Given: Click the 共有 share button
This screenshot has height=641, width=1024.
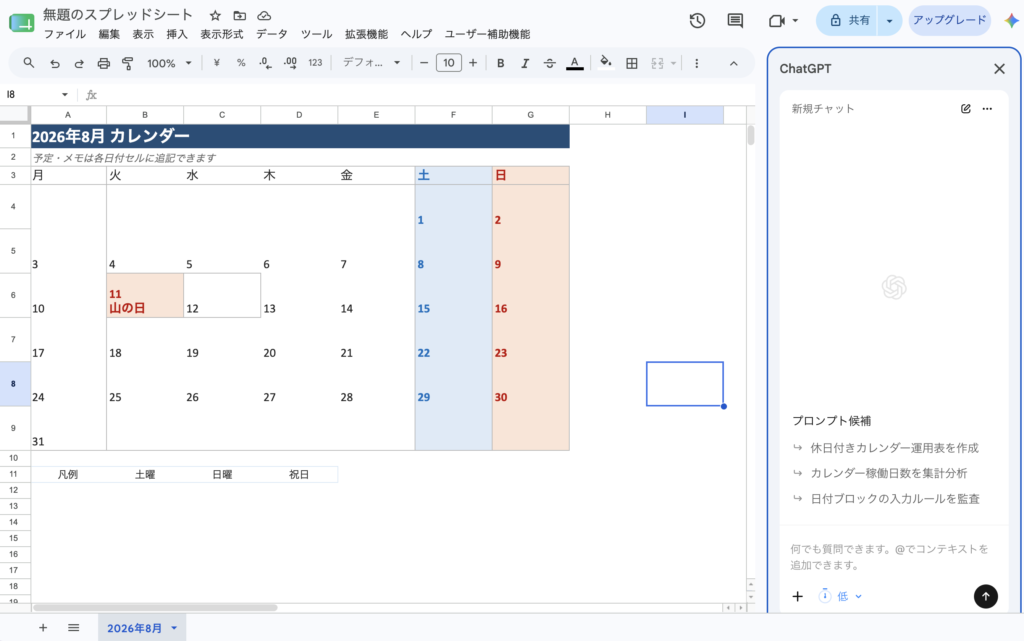Looking at the screenshot, I should click(x=848, y=21).
